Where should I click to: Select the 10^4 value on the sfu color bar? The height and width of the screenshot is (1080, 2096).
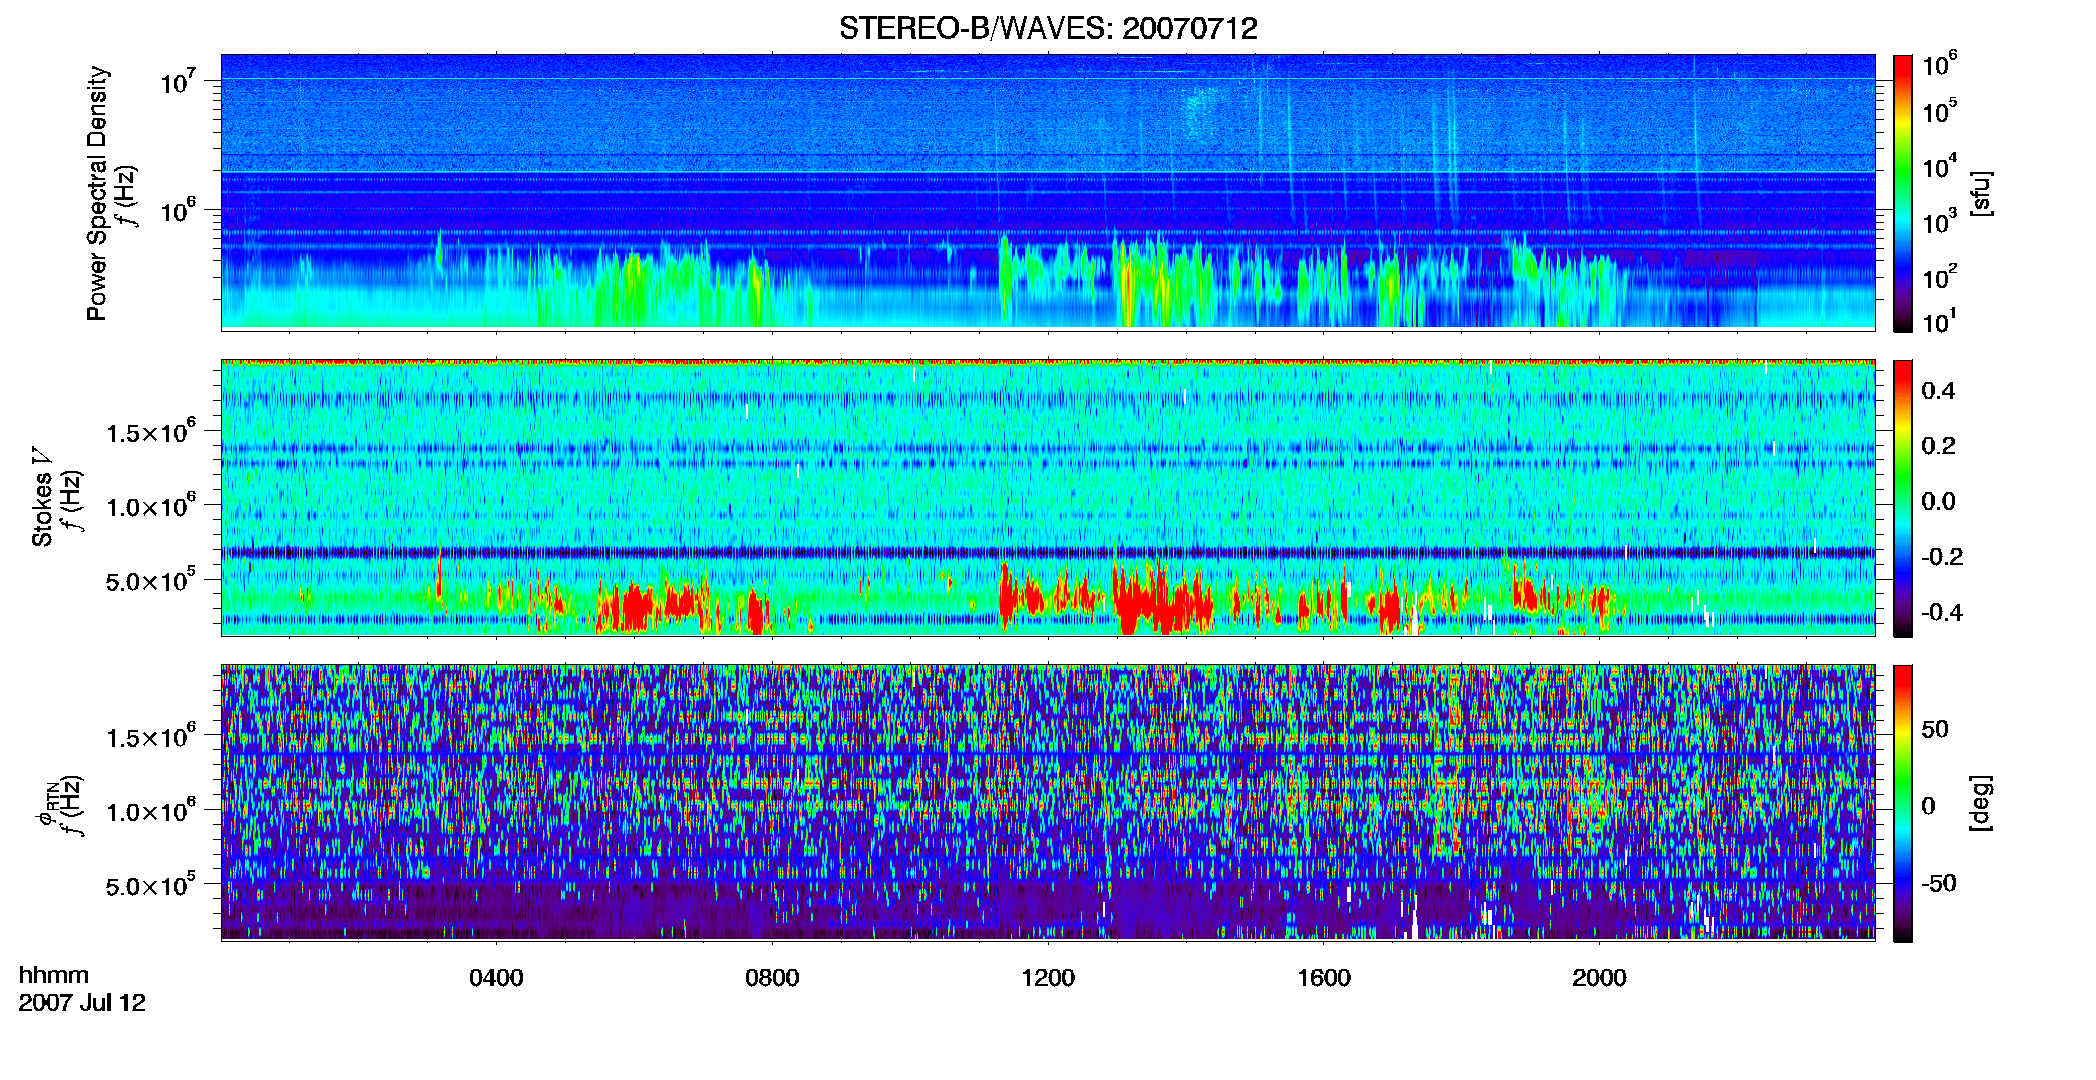pos(1940,167)
